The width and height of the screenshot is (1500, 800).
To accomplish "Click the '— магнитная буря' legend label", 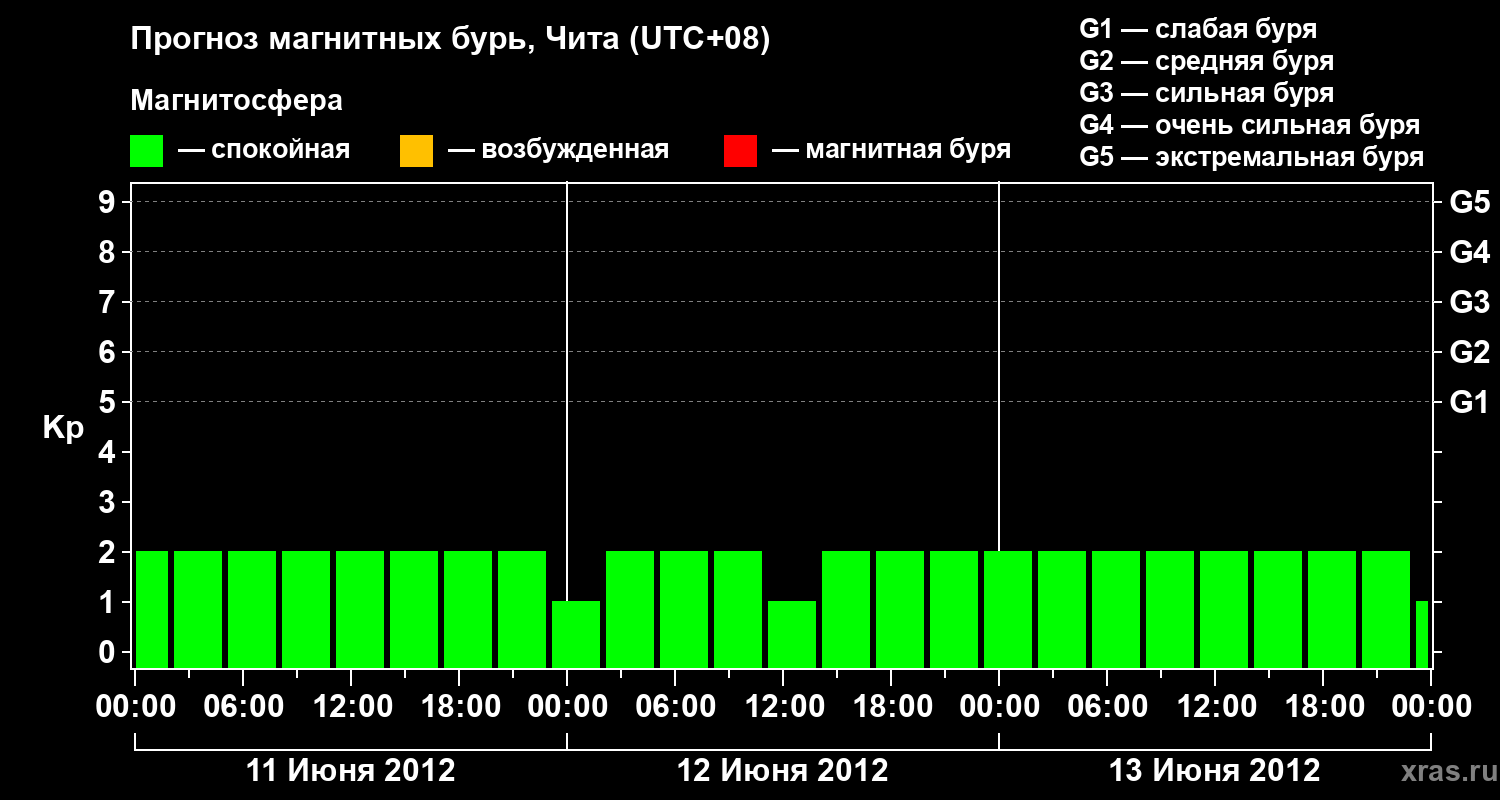I will (x=892, y=151).
